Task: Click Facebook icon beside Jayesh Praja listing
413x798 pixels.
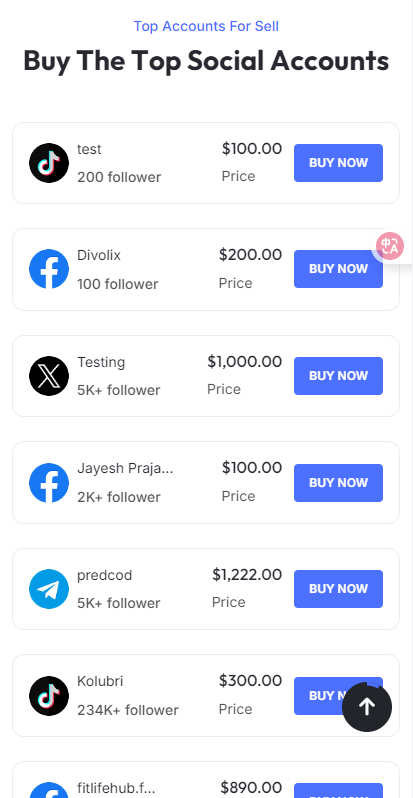Action: (x=49, y=482)
